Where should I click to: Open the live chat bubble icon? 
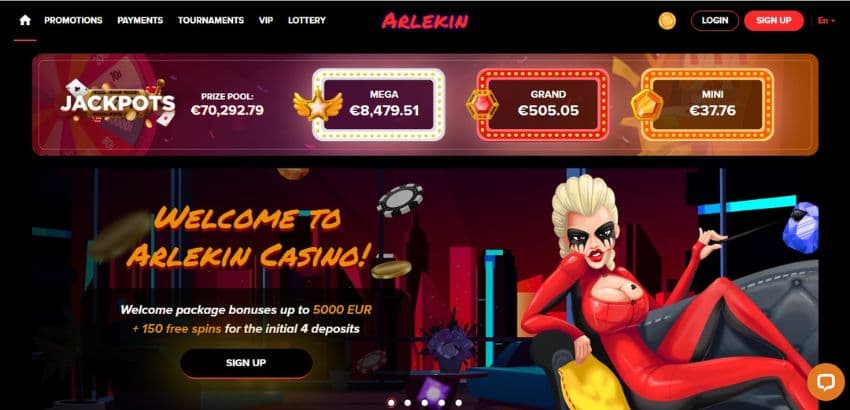tap(825, 382)
